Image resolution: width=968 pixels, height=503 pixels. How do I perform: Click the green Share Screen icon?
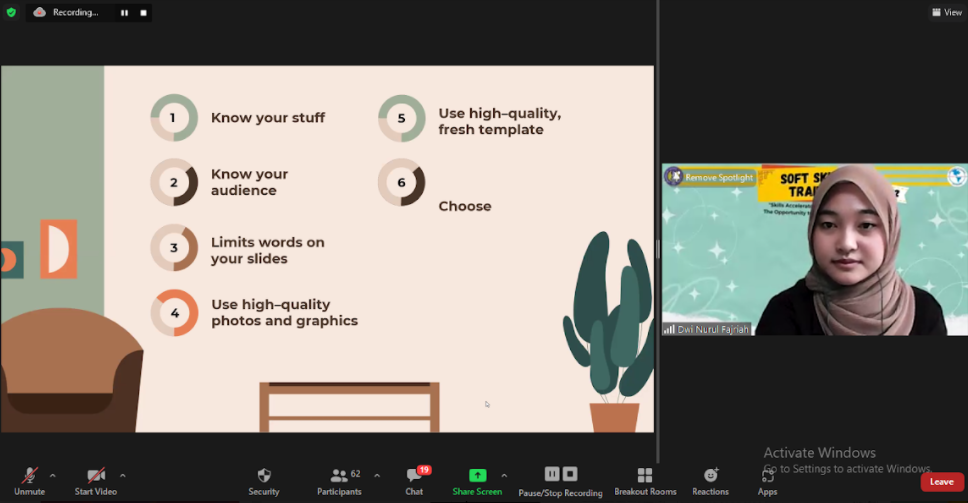pyautogui.click(x=477, y=475)
